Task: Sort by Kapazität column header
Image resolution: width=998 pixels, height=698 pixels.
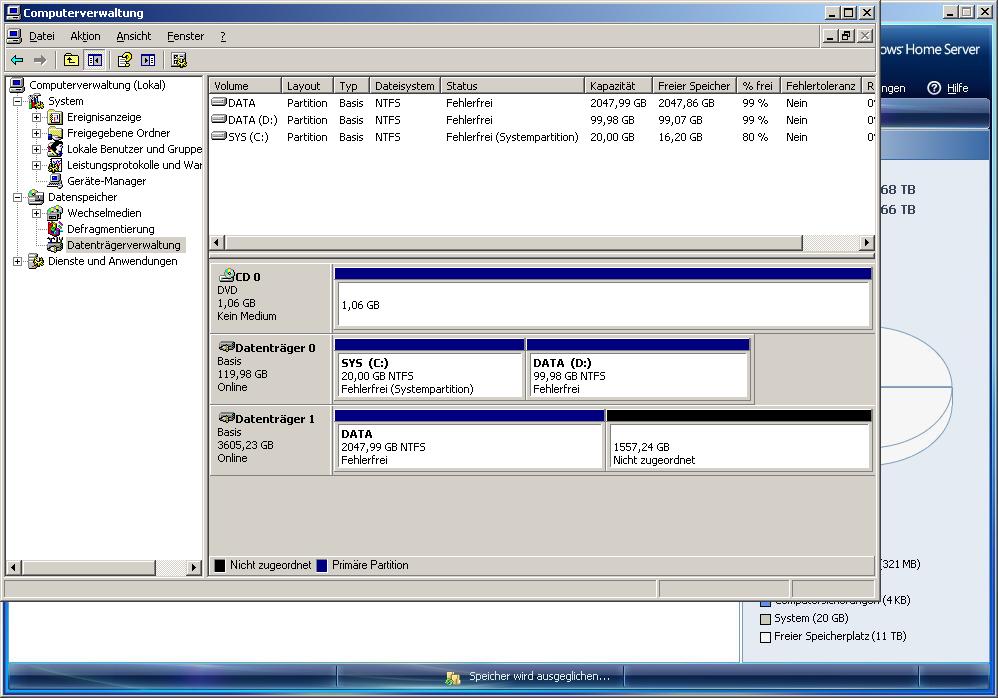Action: (618, 85)
